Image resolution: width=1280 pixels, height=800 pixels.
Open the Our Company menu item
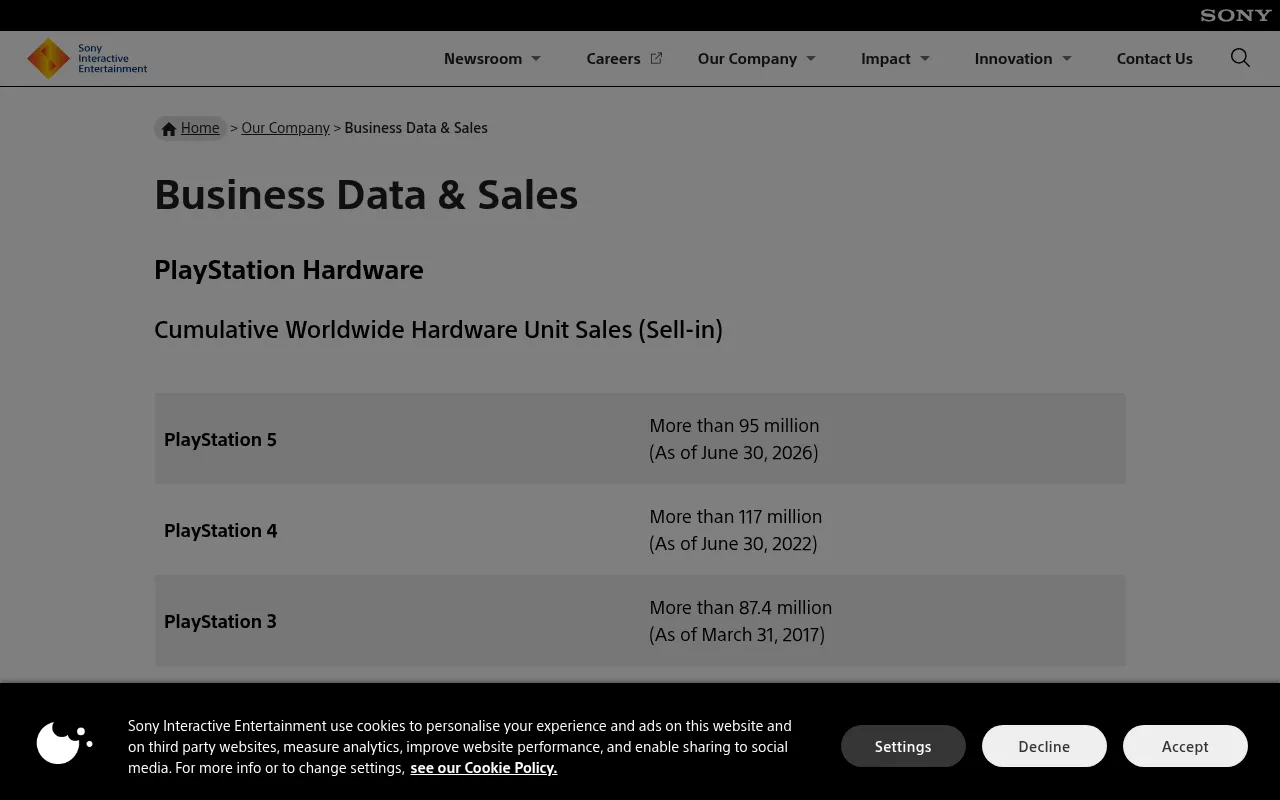coord(747,58)
